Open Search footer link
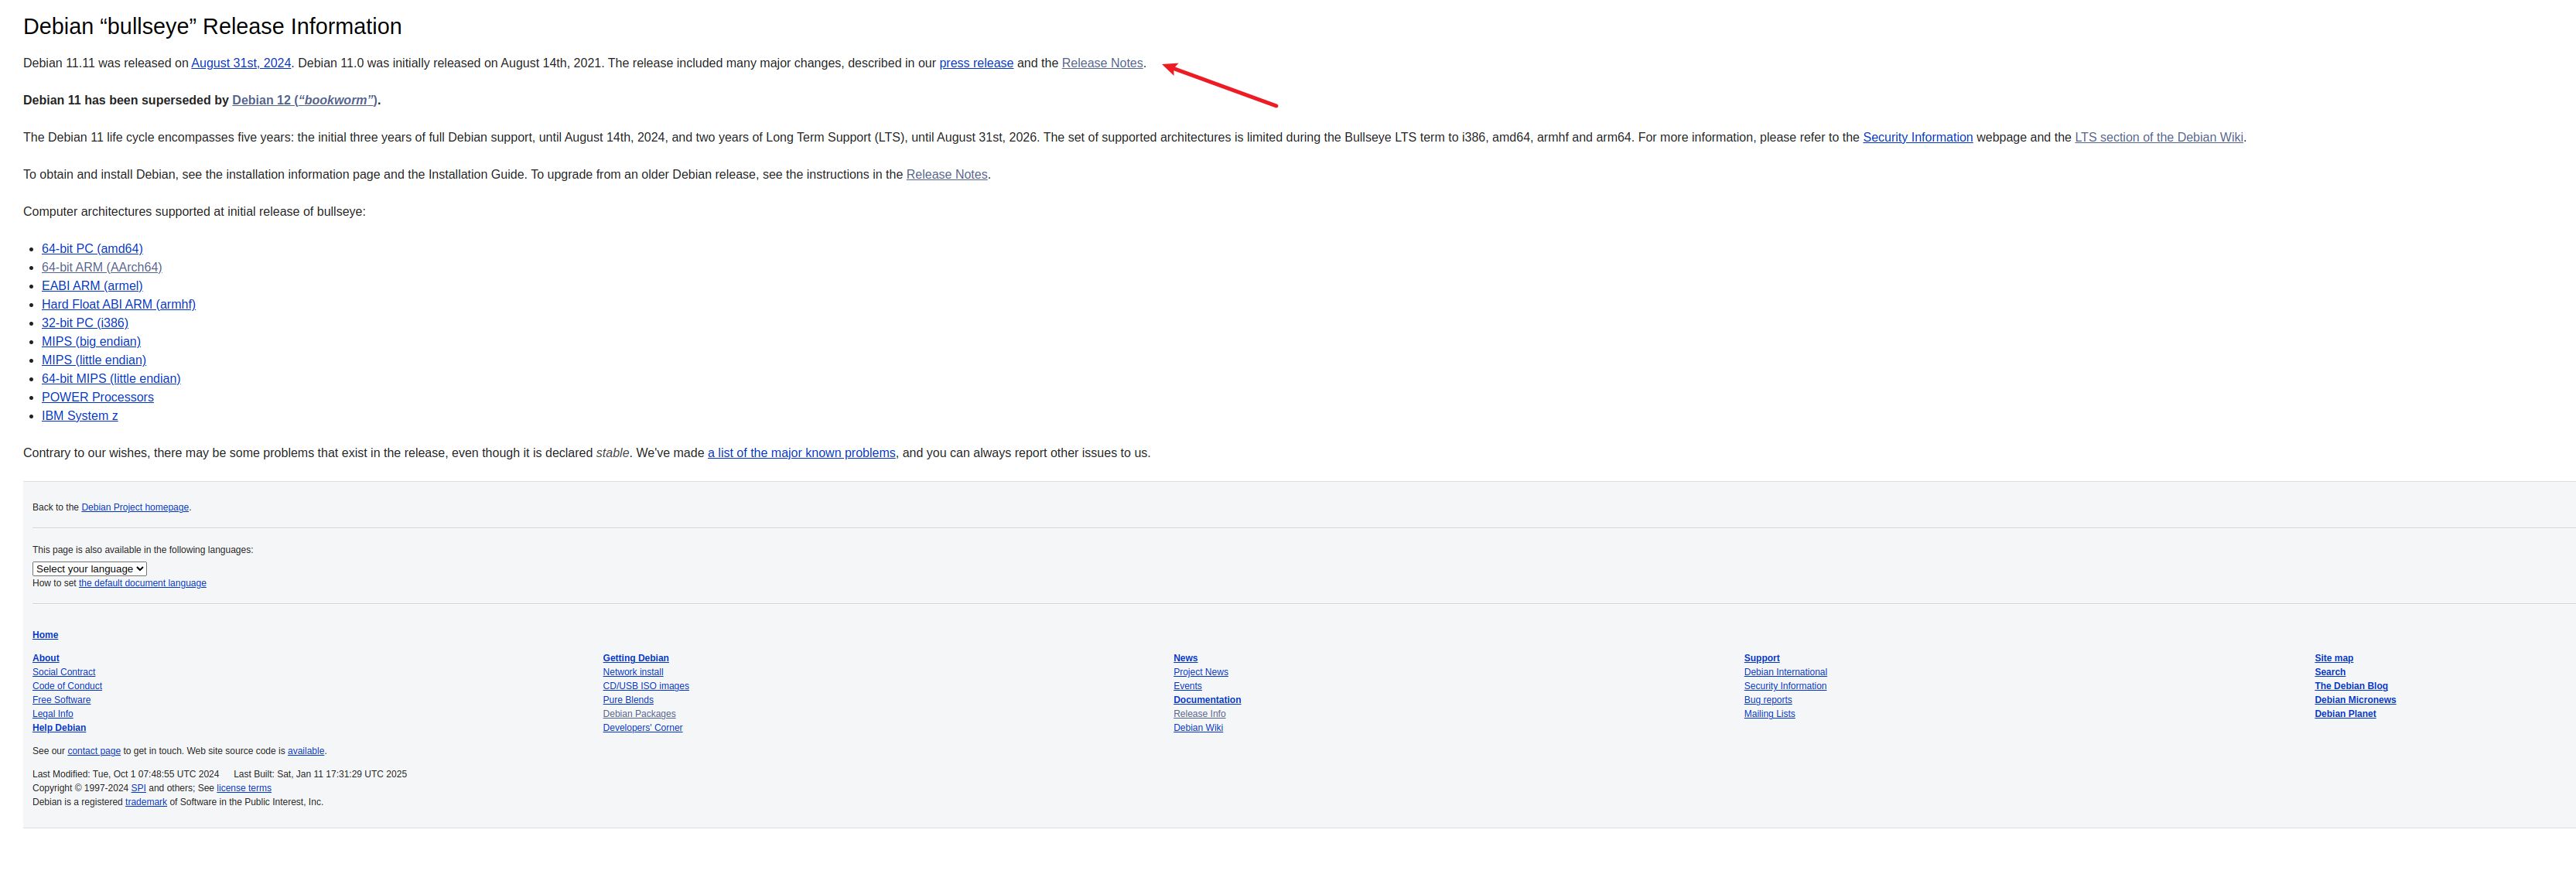2576x891 pixels. 2330,672
